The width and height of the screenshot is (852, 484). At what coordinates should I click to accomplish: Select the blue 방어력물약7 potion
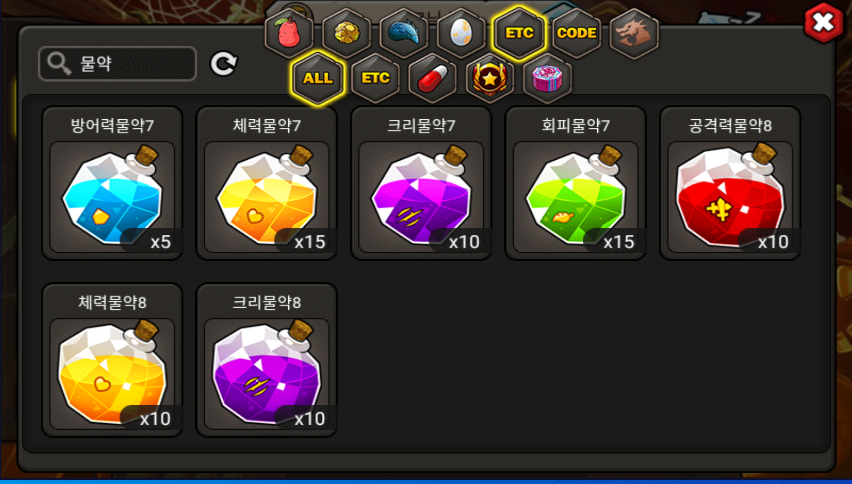coord(112,183)
